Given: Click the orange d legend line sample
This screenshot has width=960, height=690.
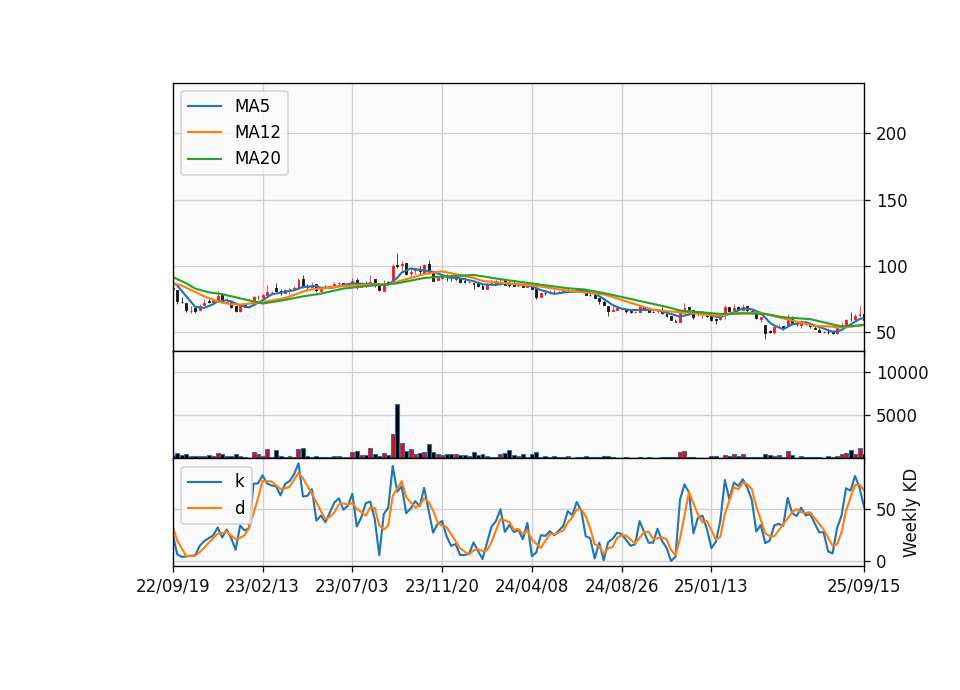Looking at the screenshot, I should click(204, 508).
